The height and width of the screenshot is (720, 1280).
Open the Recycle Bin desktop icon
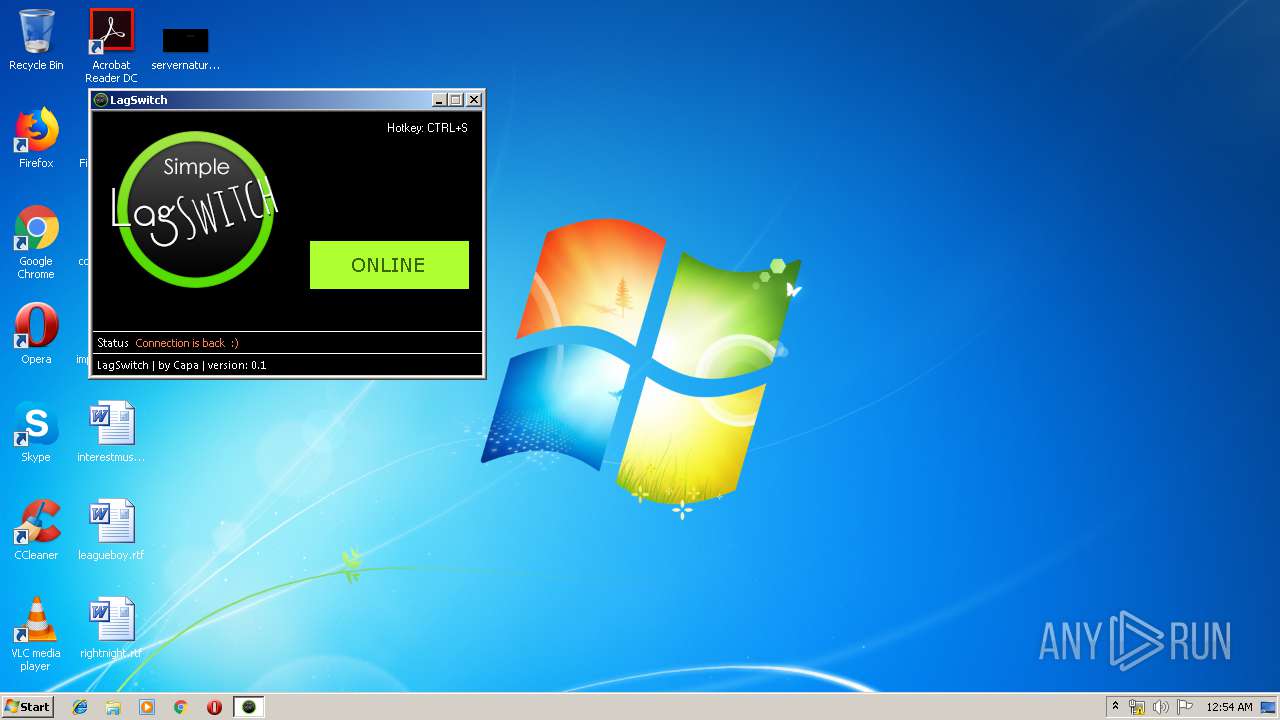point(36,40)
